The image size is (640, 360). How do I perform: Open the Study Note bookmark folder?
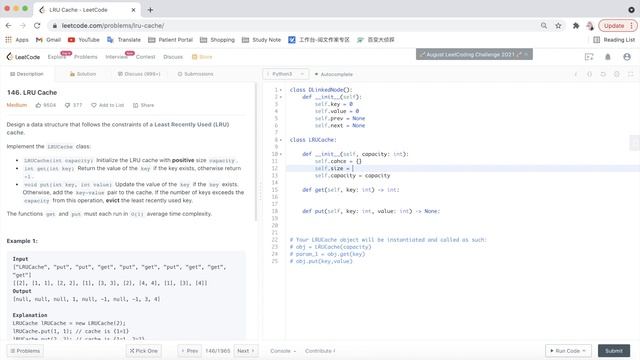click(262, 40)
